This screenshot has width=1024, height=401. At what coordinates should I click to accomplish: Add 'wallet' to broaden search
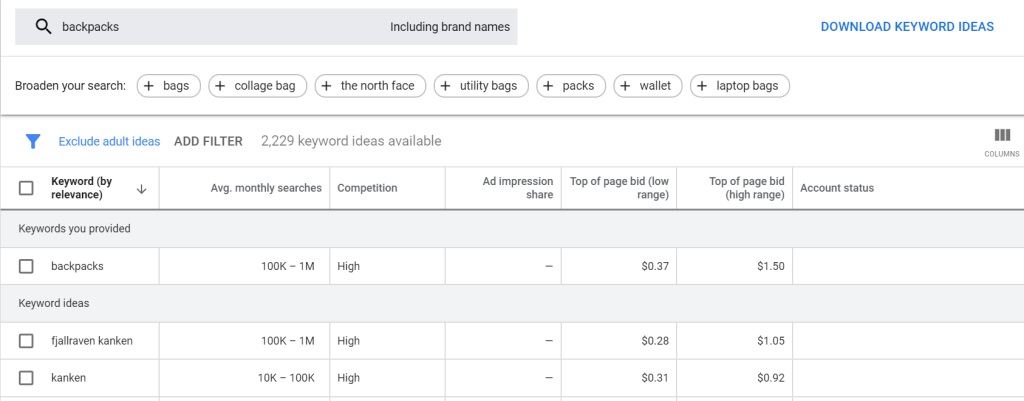[x=648, y=86]
